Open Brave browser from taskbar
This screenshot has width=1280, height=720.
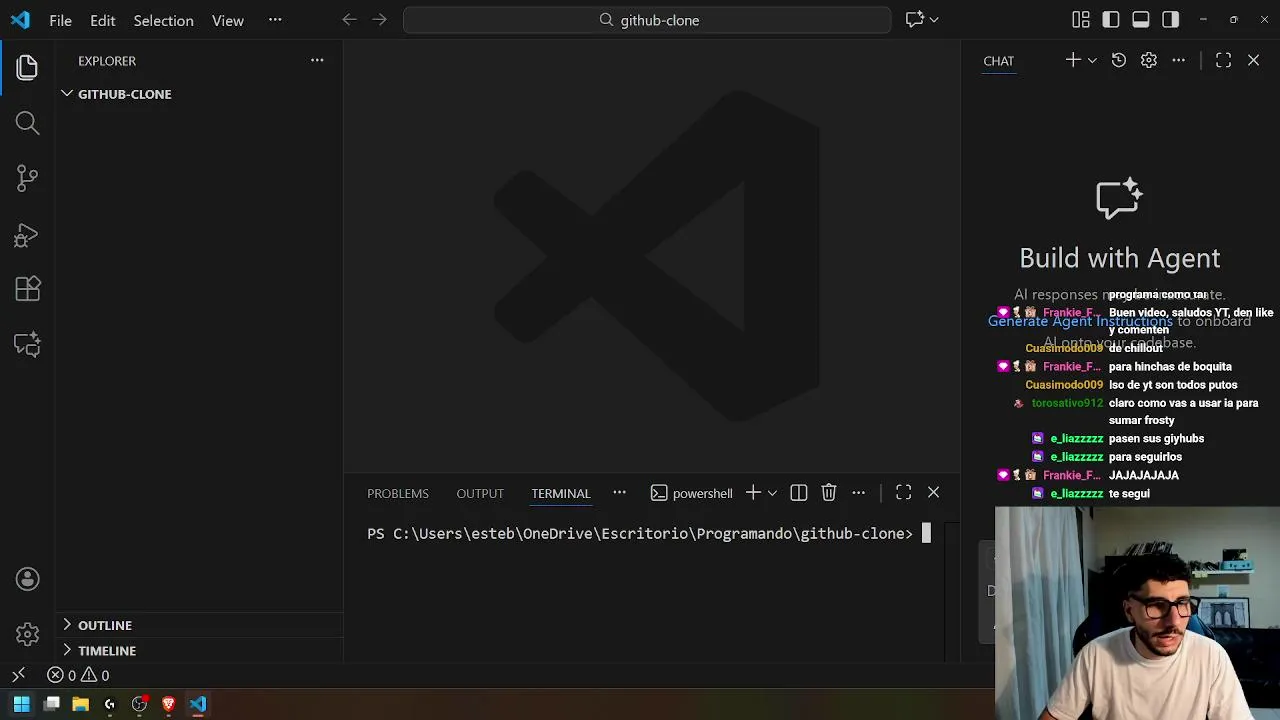168,704
